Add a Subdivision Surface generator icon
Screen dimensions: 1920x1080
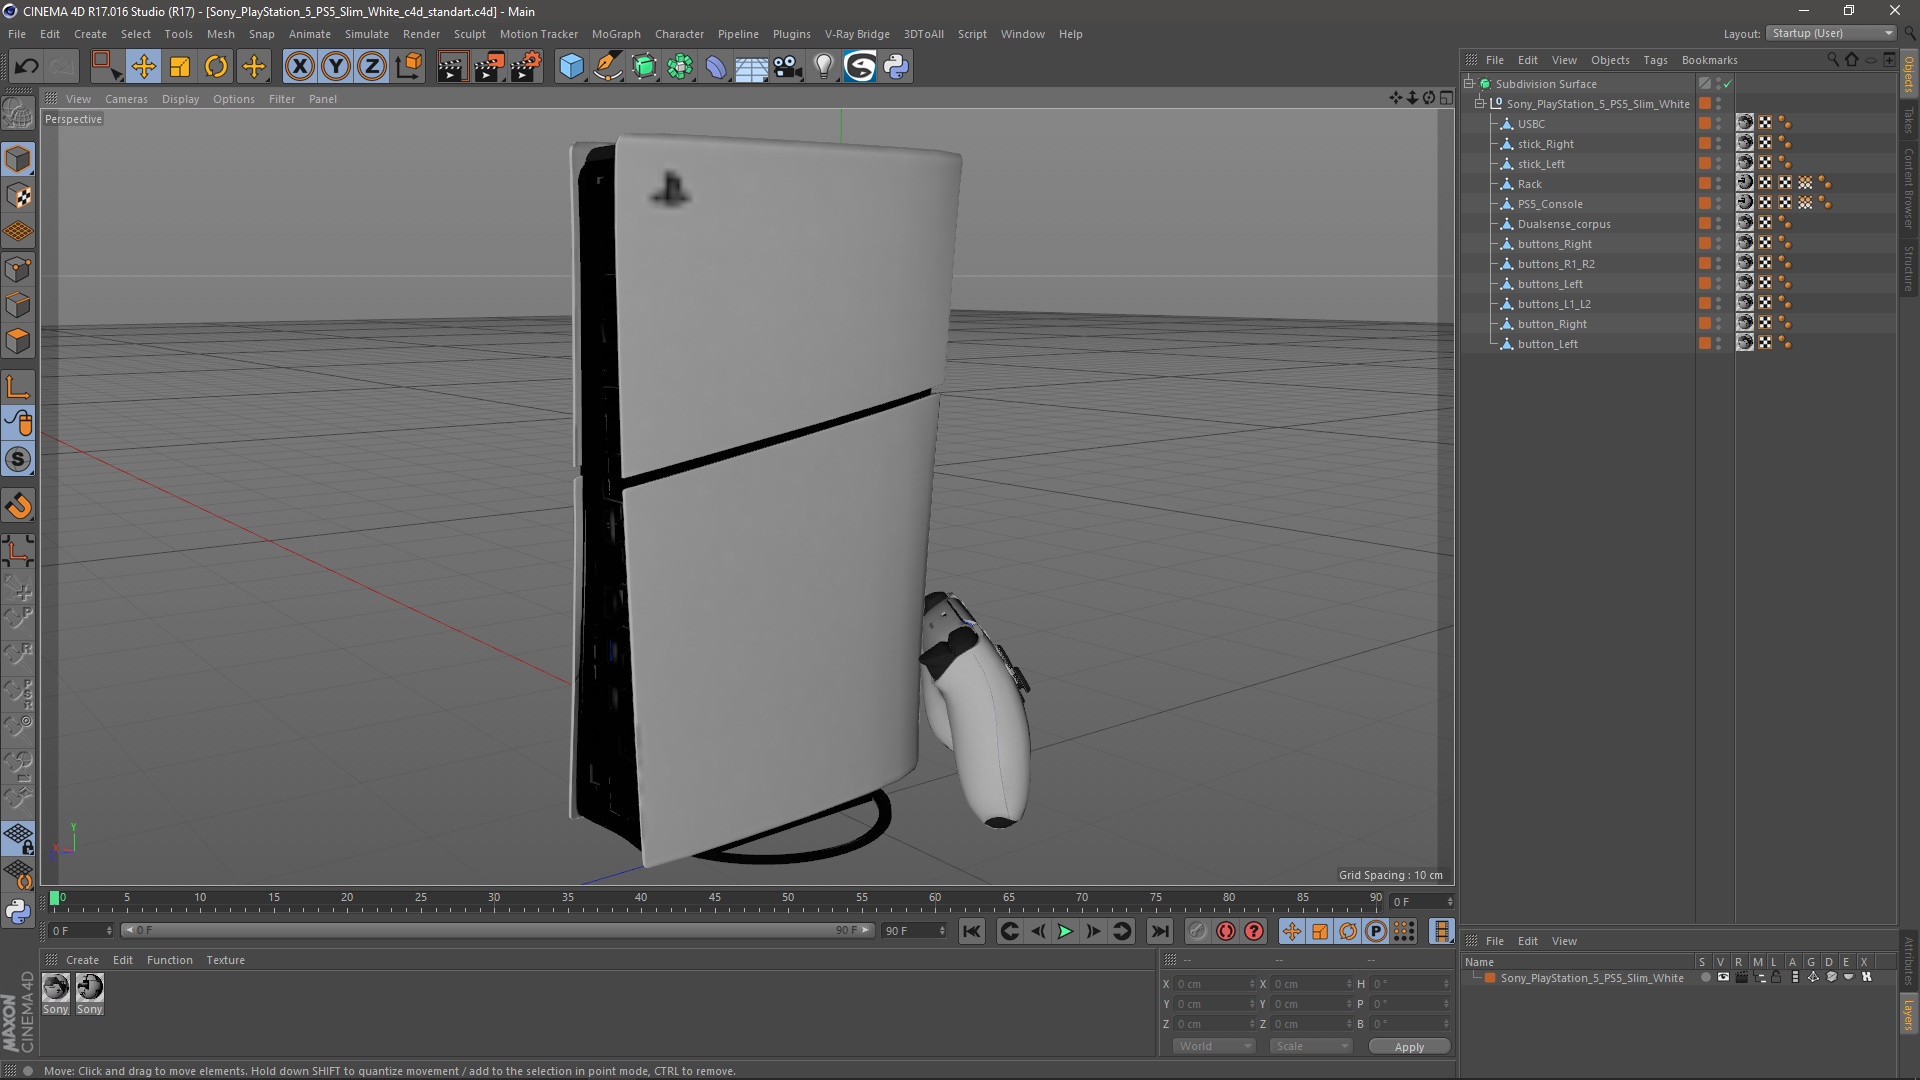(x=644, y=67)
